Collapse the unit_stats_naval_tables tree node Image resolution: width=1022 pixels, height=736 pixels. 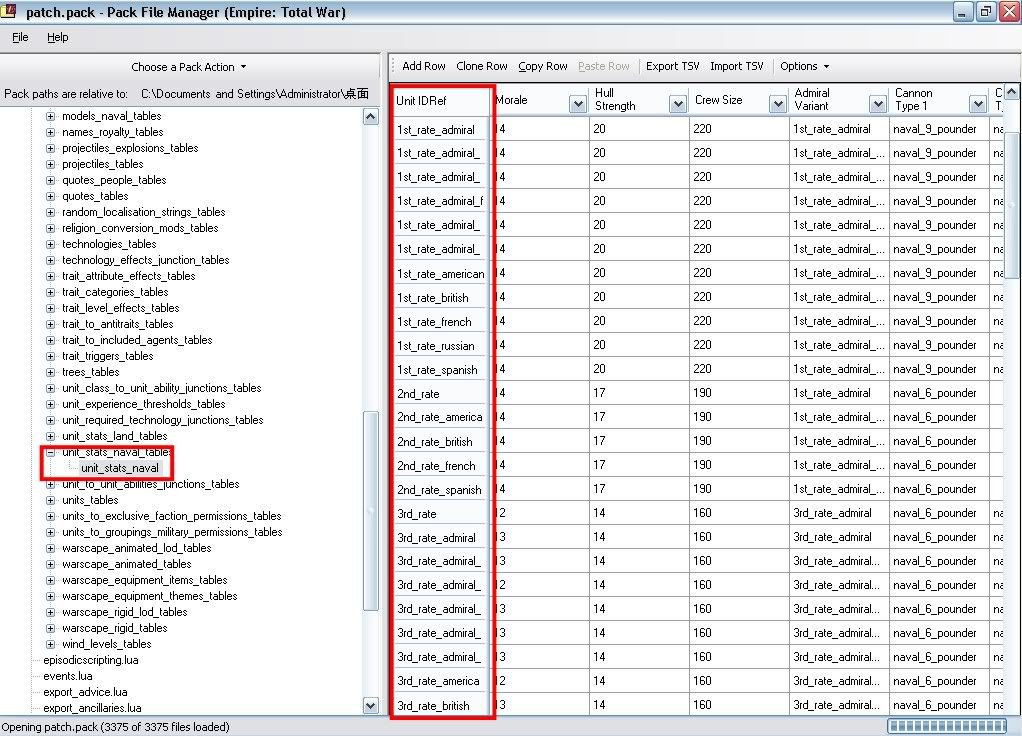click(51, 452)
